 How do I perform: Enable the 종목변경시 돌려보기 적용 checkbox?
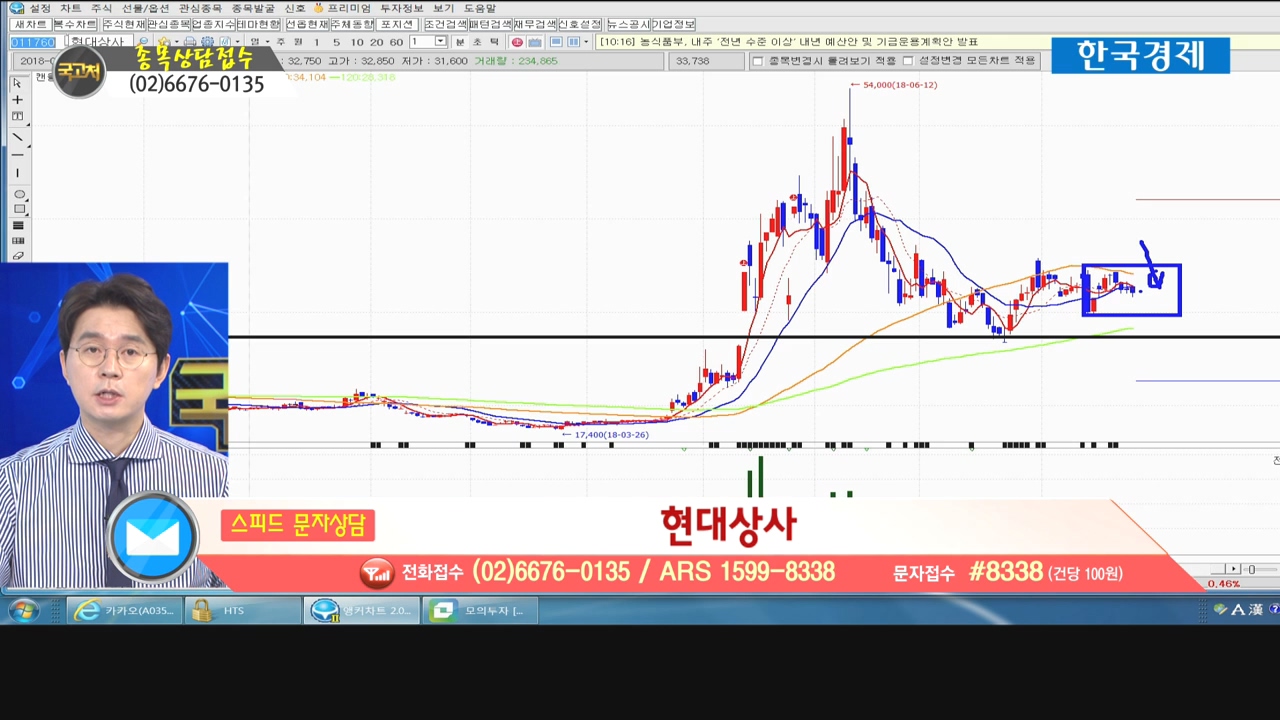click(758, 61)
